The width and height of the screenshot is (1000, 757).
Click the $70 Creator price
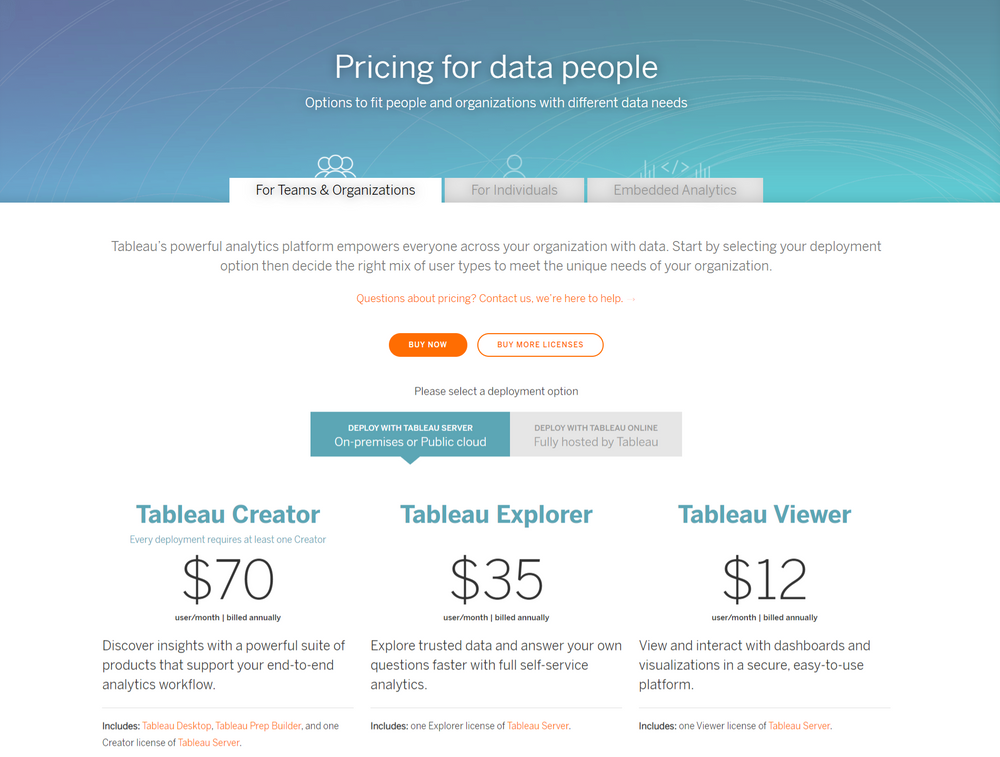(x=227, y=580)
